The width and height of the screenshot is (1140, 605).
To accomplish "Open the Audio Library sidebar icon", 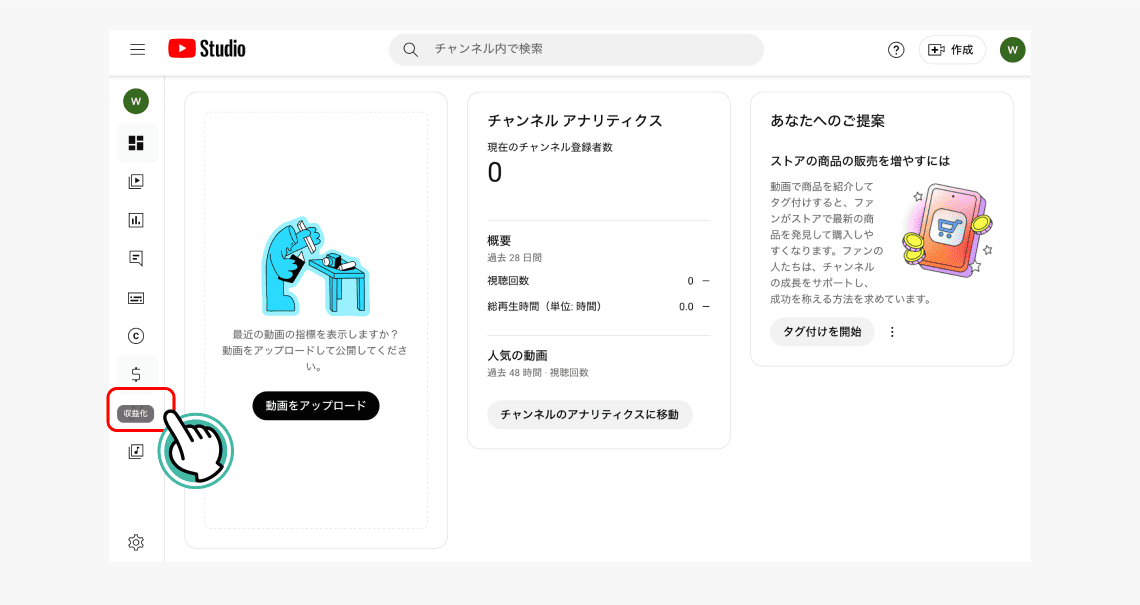I will point(136,451).
